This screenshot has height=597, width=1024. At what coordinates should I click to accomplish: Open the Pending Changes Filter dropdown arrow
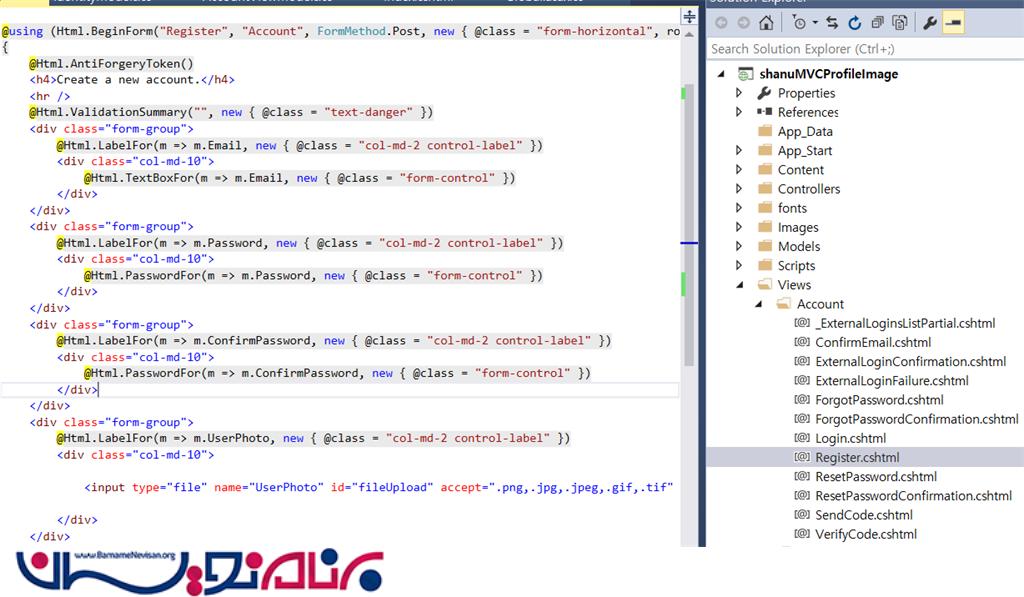click(x=815, y=23)
